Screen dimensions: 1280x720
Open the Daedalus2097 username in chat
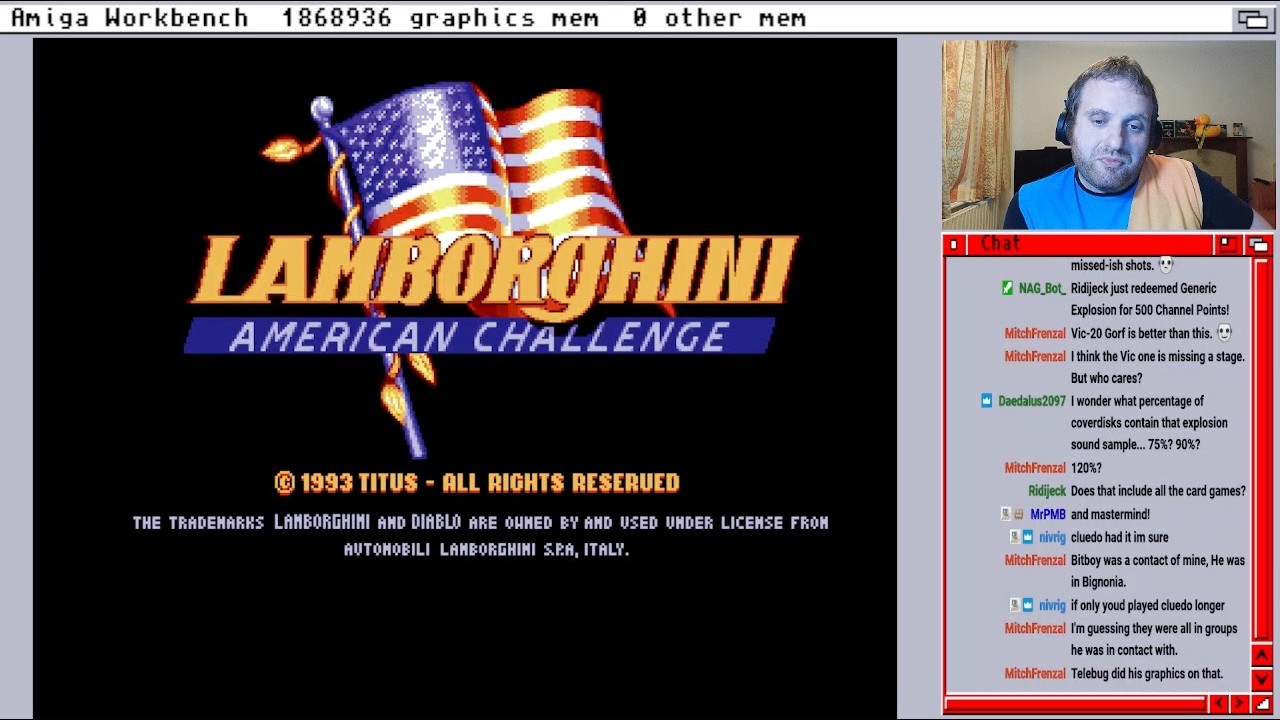1032,401
